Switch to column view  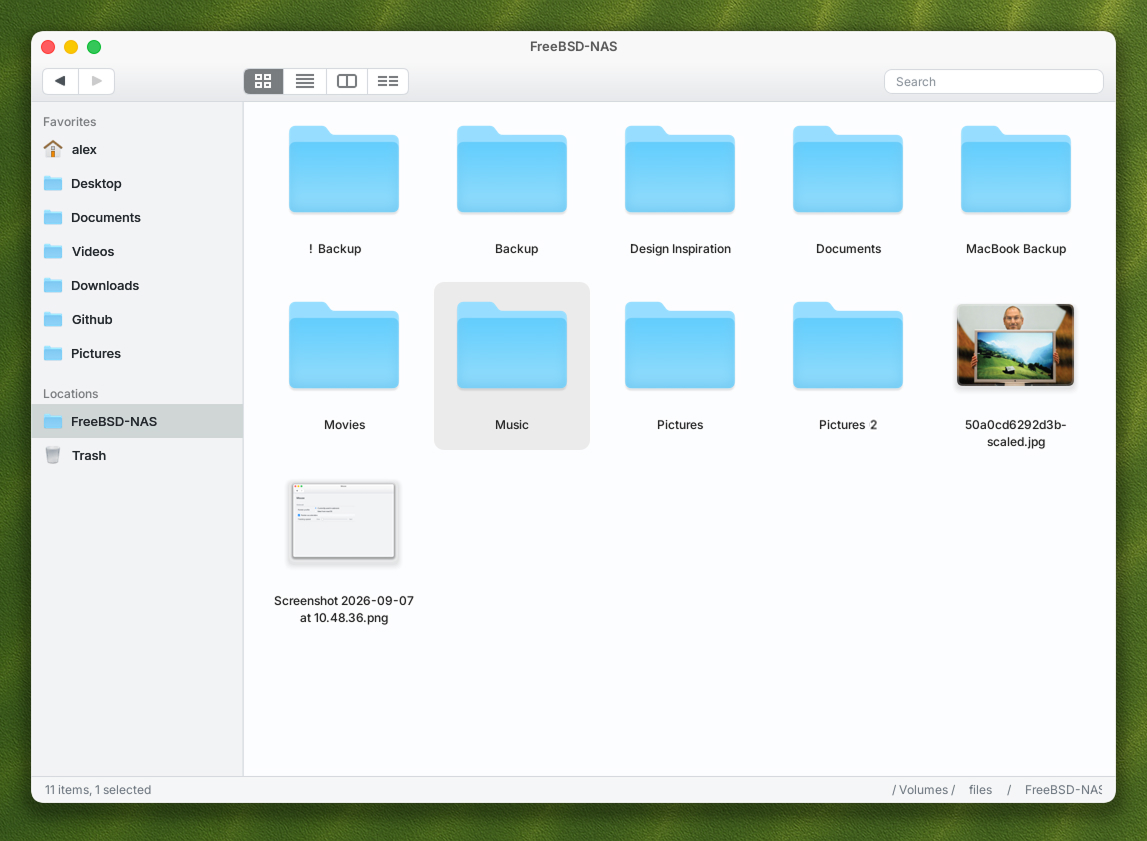pyautogui.click(x=347, y=81)
